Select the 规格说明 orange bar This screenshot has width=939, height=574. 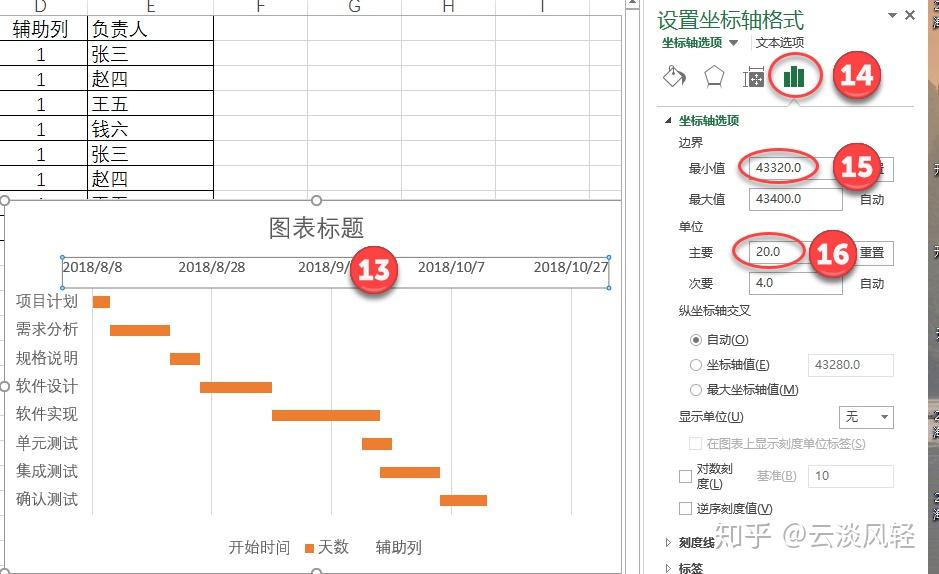(x=185, y=359)
